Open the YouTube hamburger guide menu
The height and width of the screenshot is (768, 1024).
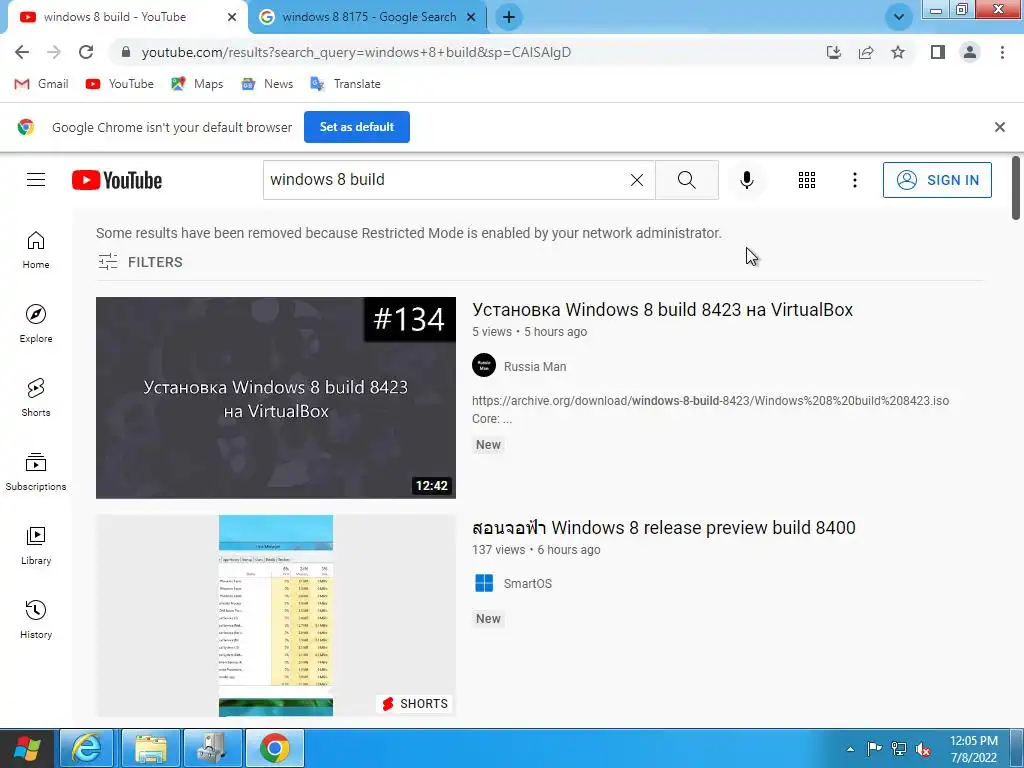click(36, 180)
